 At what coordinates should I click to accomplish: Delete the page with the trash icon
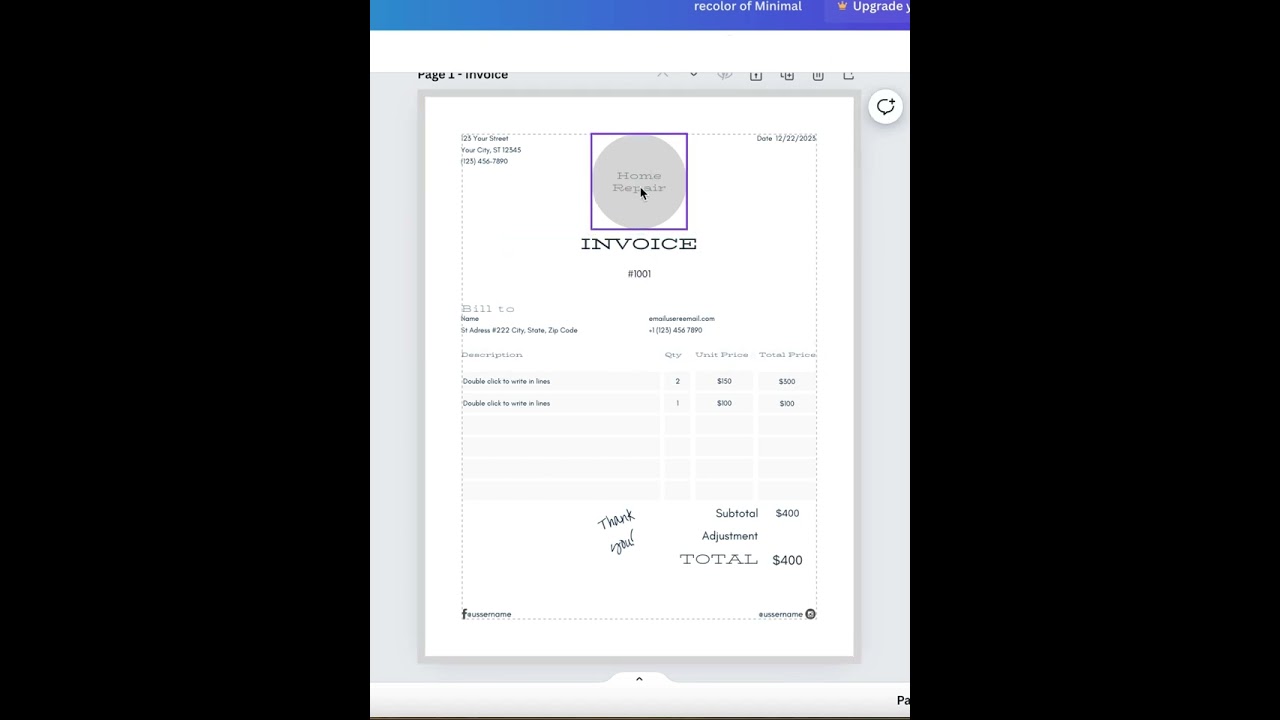(x=818, y=75)
